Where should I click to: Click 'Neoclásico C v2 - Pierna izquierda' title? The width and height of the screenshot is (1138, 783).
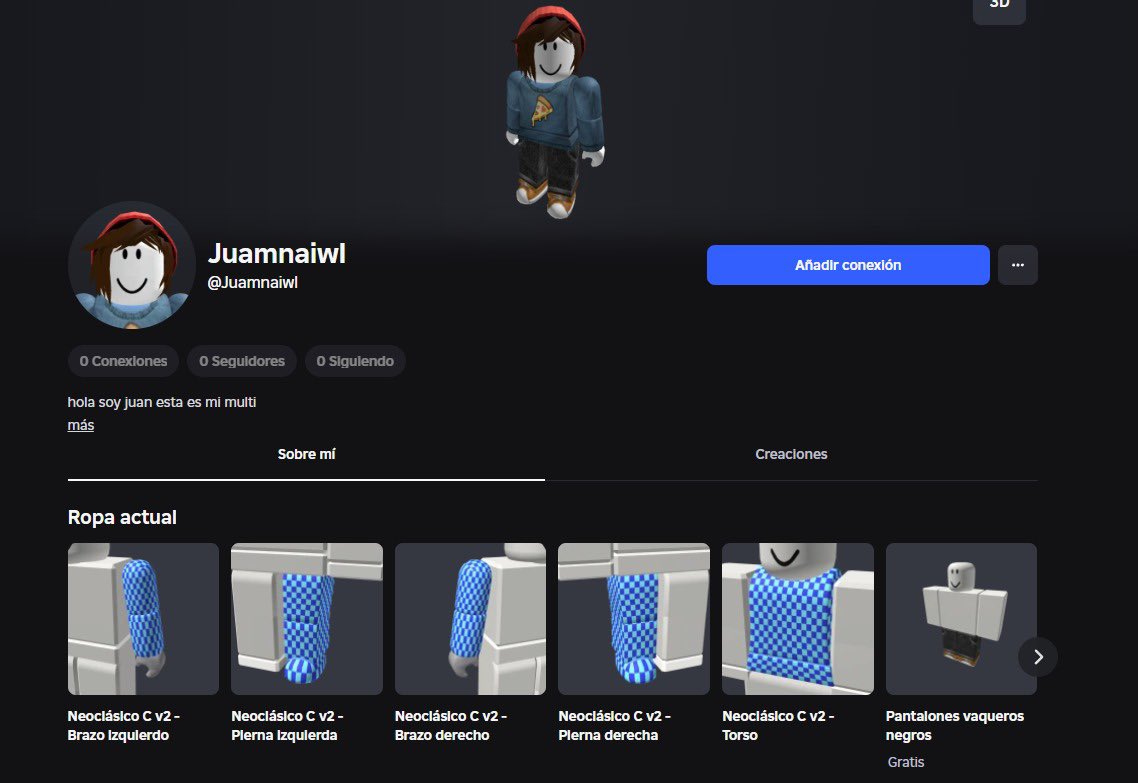pyautogui.click(x=287, y=726)
